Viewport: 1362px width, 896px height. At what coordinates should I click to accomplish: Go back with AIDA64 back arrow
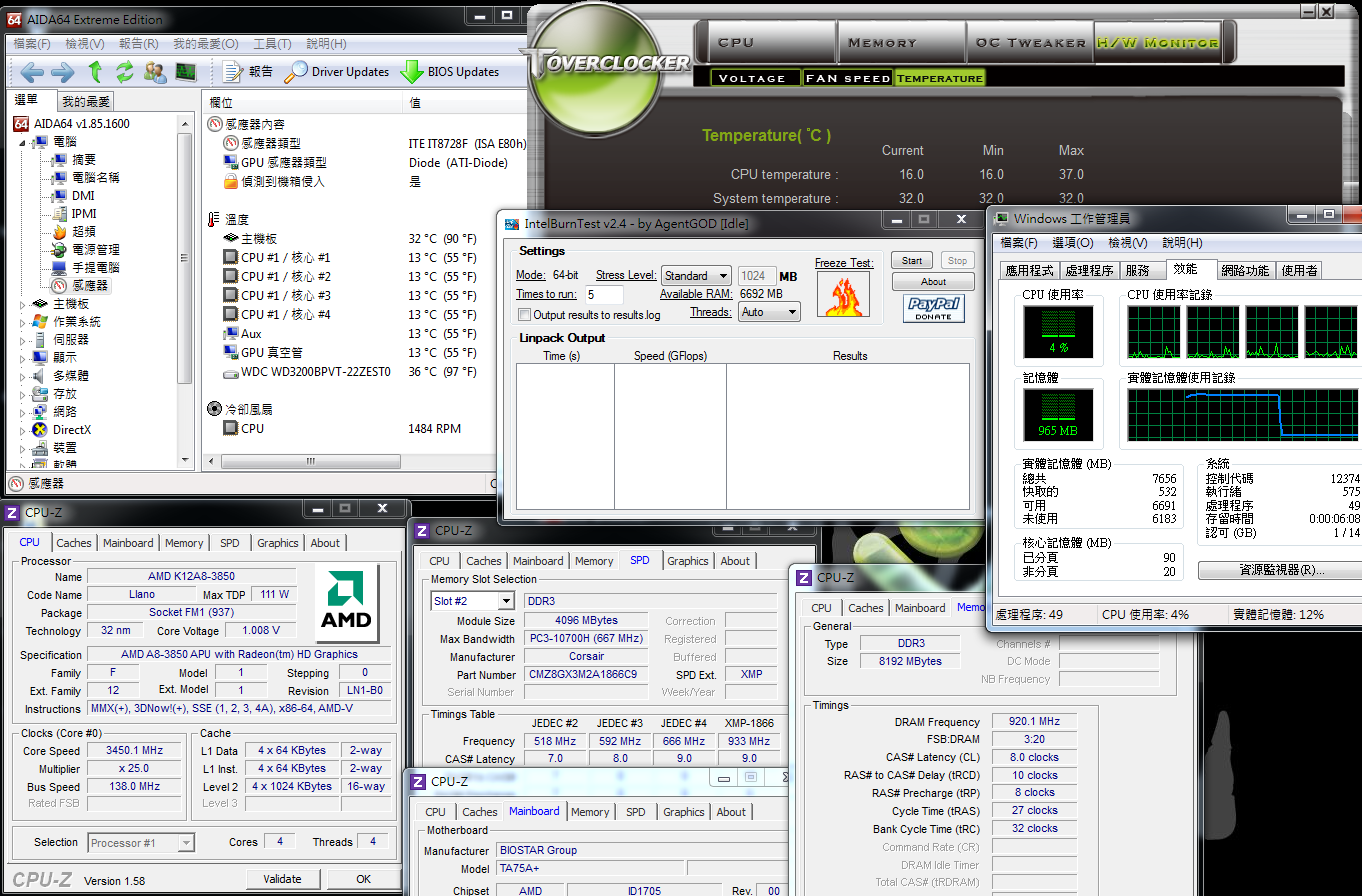click(32, 72)
